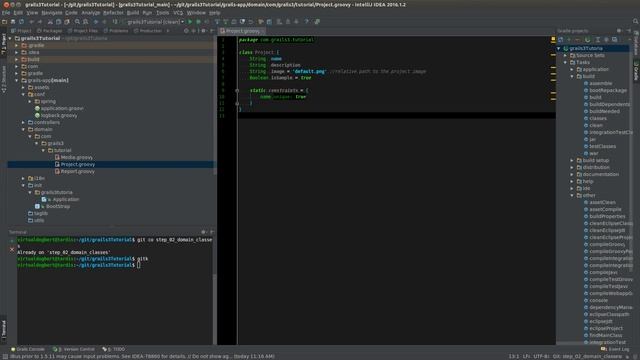Open the Refactor menu
Screen dimensions: 640x360
[x=113, y=13]
